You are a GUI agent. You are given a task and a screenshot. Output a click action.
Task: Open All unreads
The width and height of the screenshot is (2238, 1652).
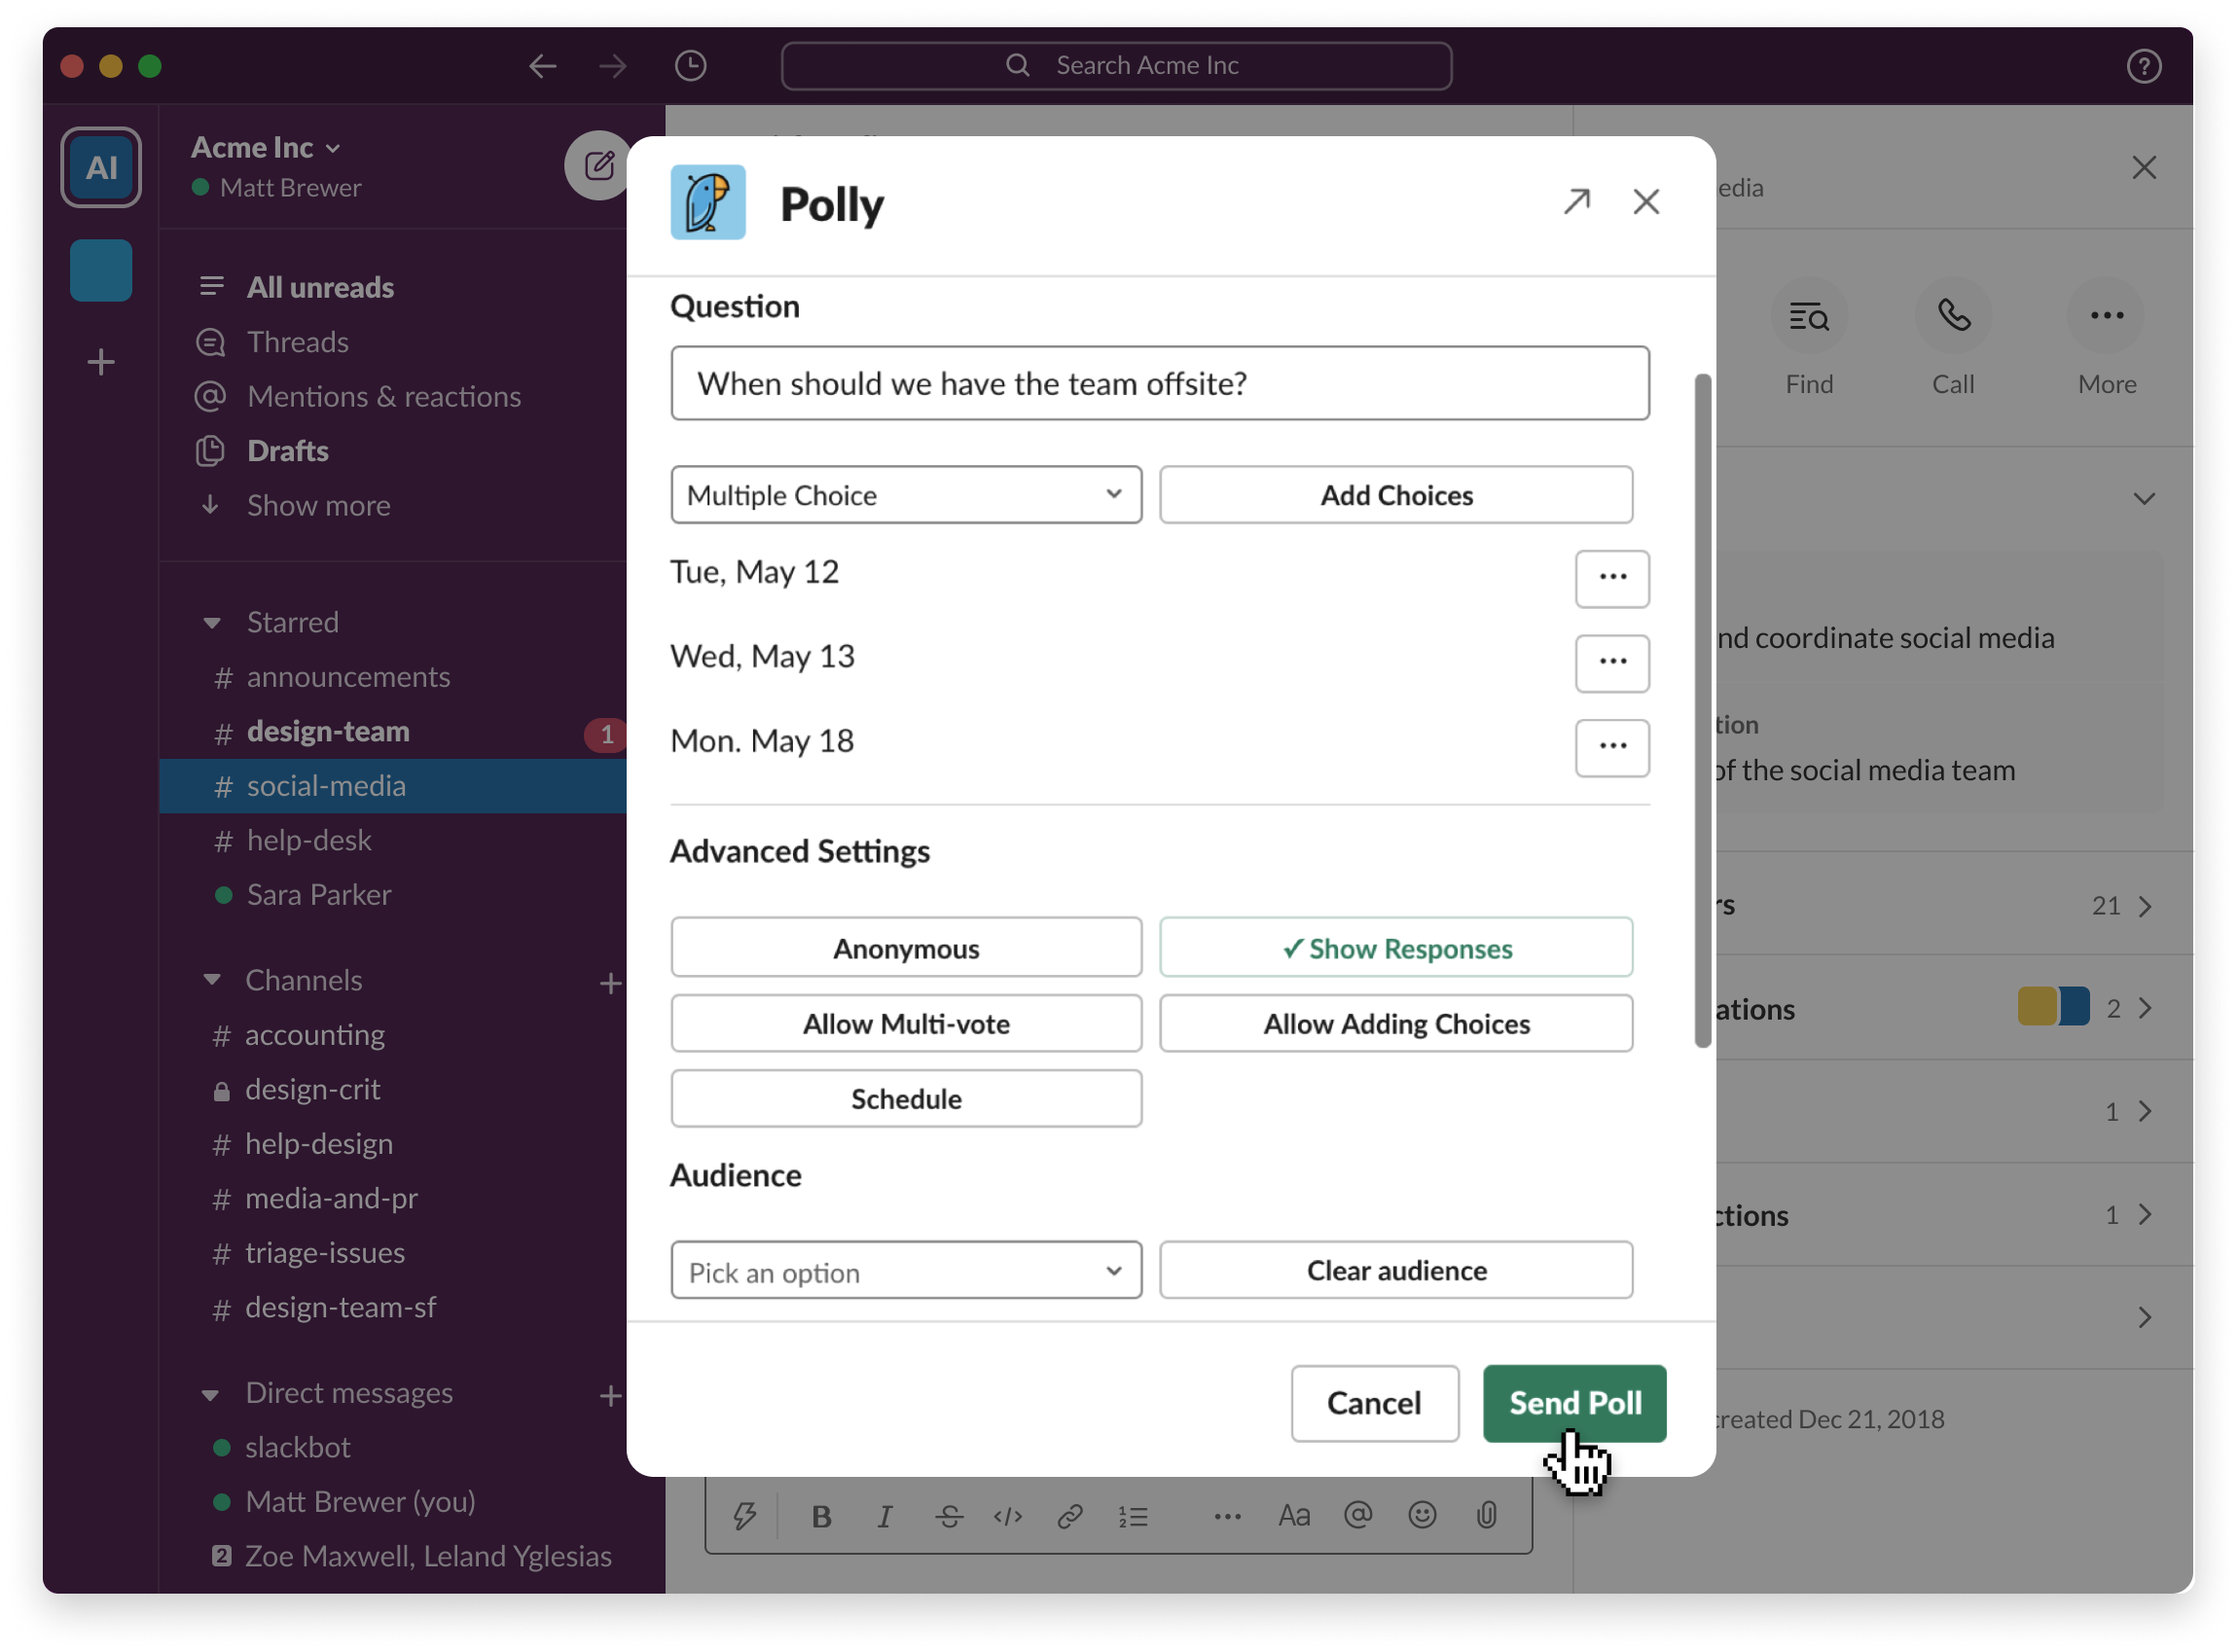320,287
